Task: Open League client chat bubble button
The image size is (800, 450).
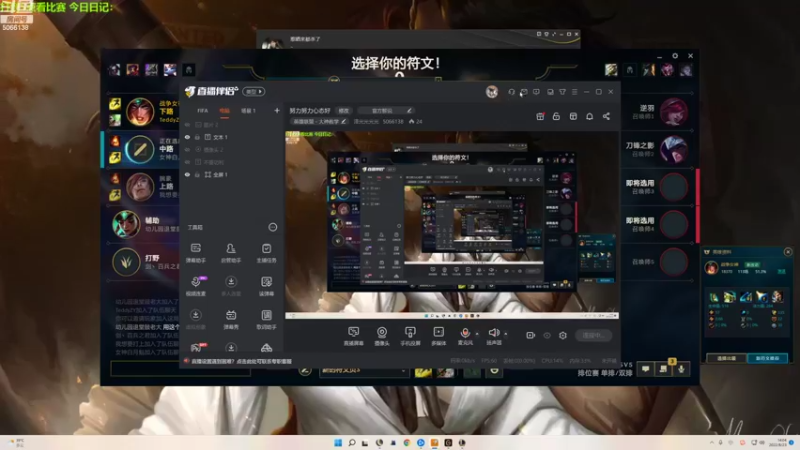Action: click(x=645, y=368)
